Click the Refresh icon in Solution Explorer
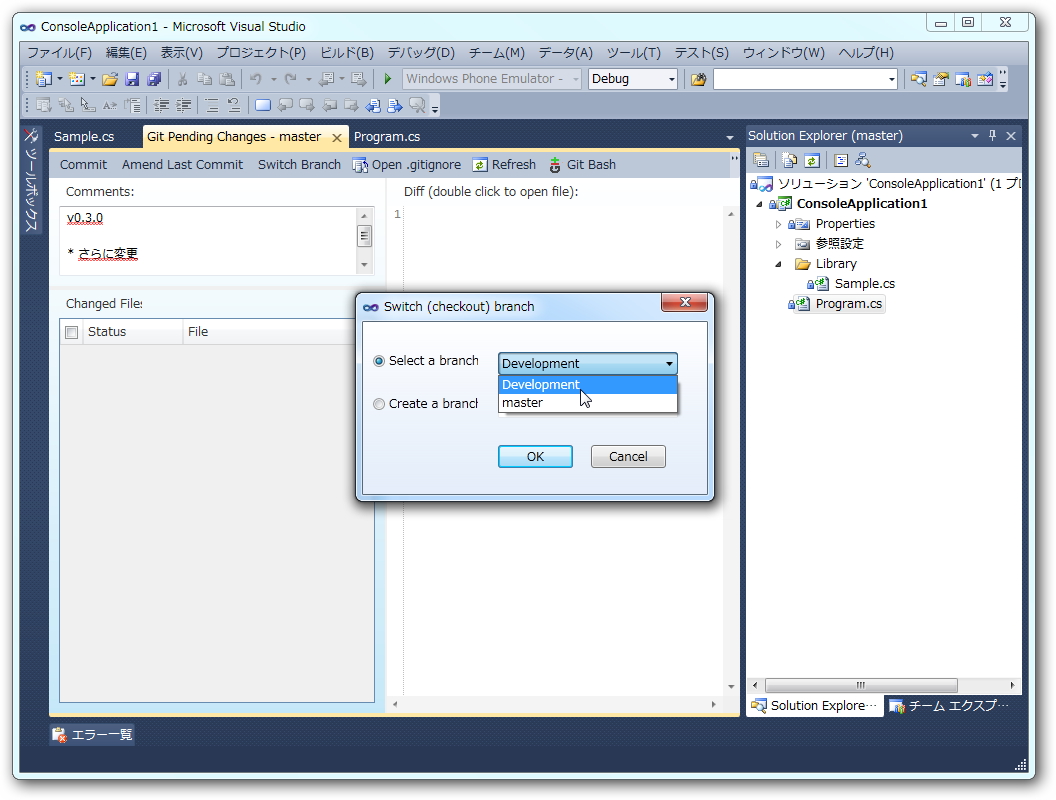Screen dimensions: 1056x800 812,160
